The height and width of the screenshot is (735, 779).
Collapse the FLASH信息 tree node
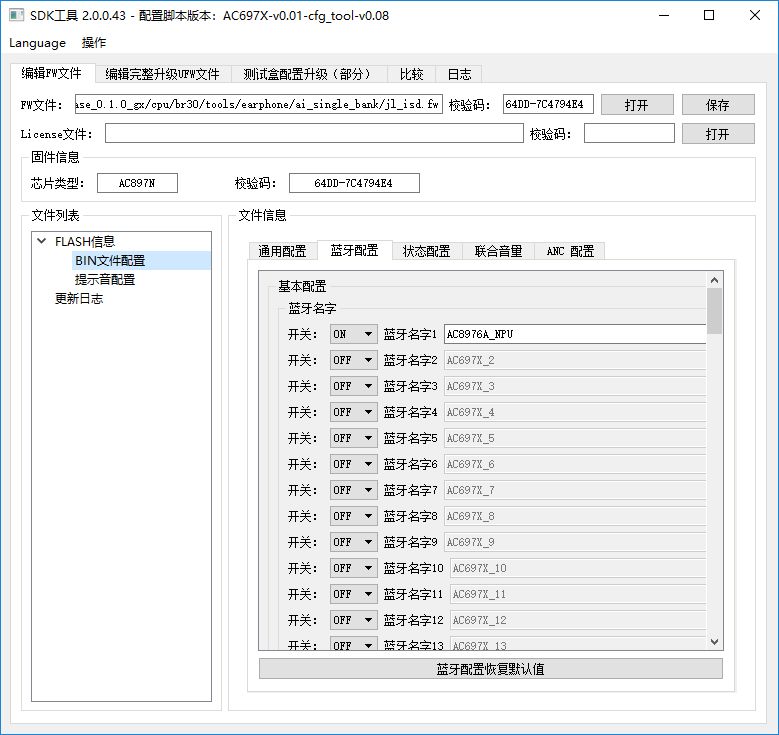(x=42, y=241)
